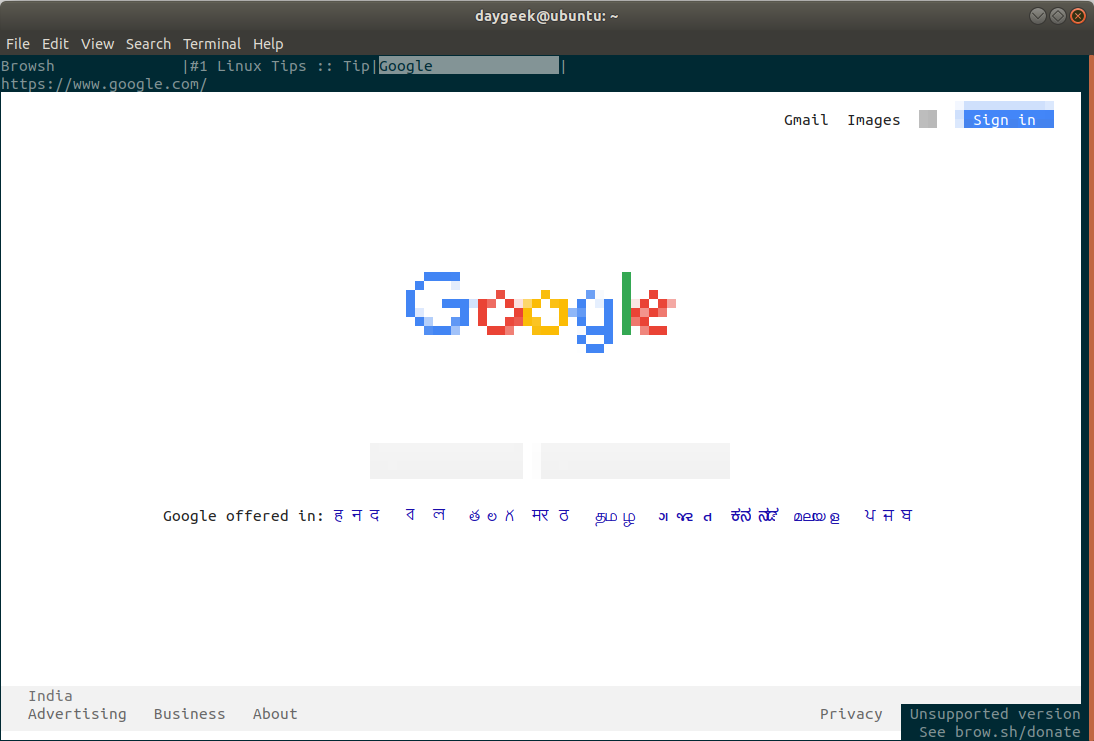Choose the Gujarati language link
This screenshot has width=1094, height=741.
coord(685,516)
